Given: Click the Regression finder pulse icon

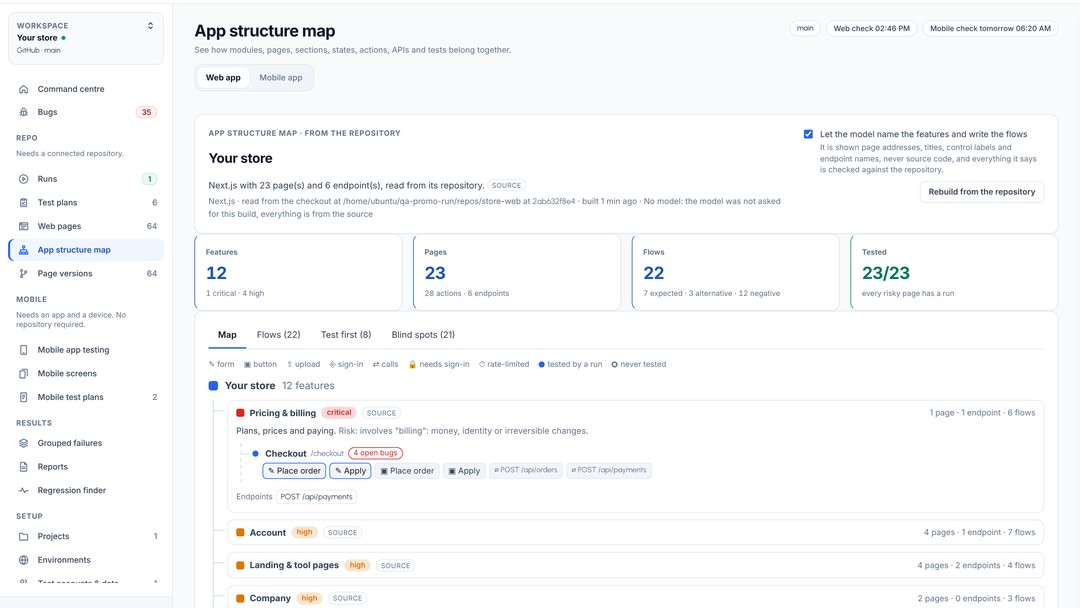Looking at the screenshot, I should pos(23,490).
